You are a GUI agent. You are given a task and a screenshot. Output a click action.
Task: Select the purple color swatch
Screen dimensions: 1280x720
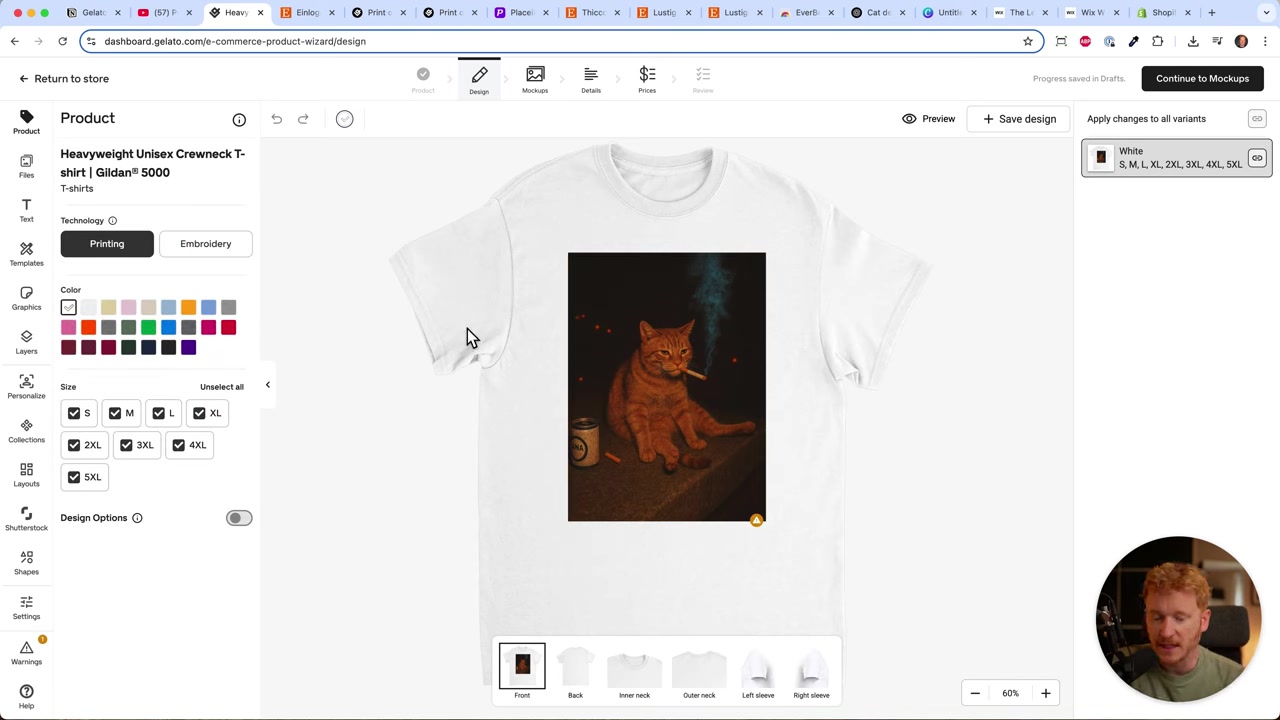click(x=188, y=348)
